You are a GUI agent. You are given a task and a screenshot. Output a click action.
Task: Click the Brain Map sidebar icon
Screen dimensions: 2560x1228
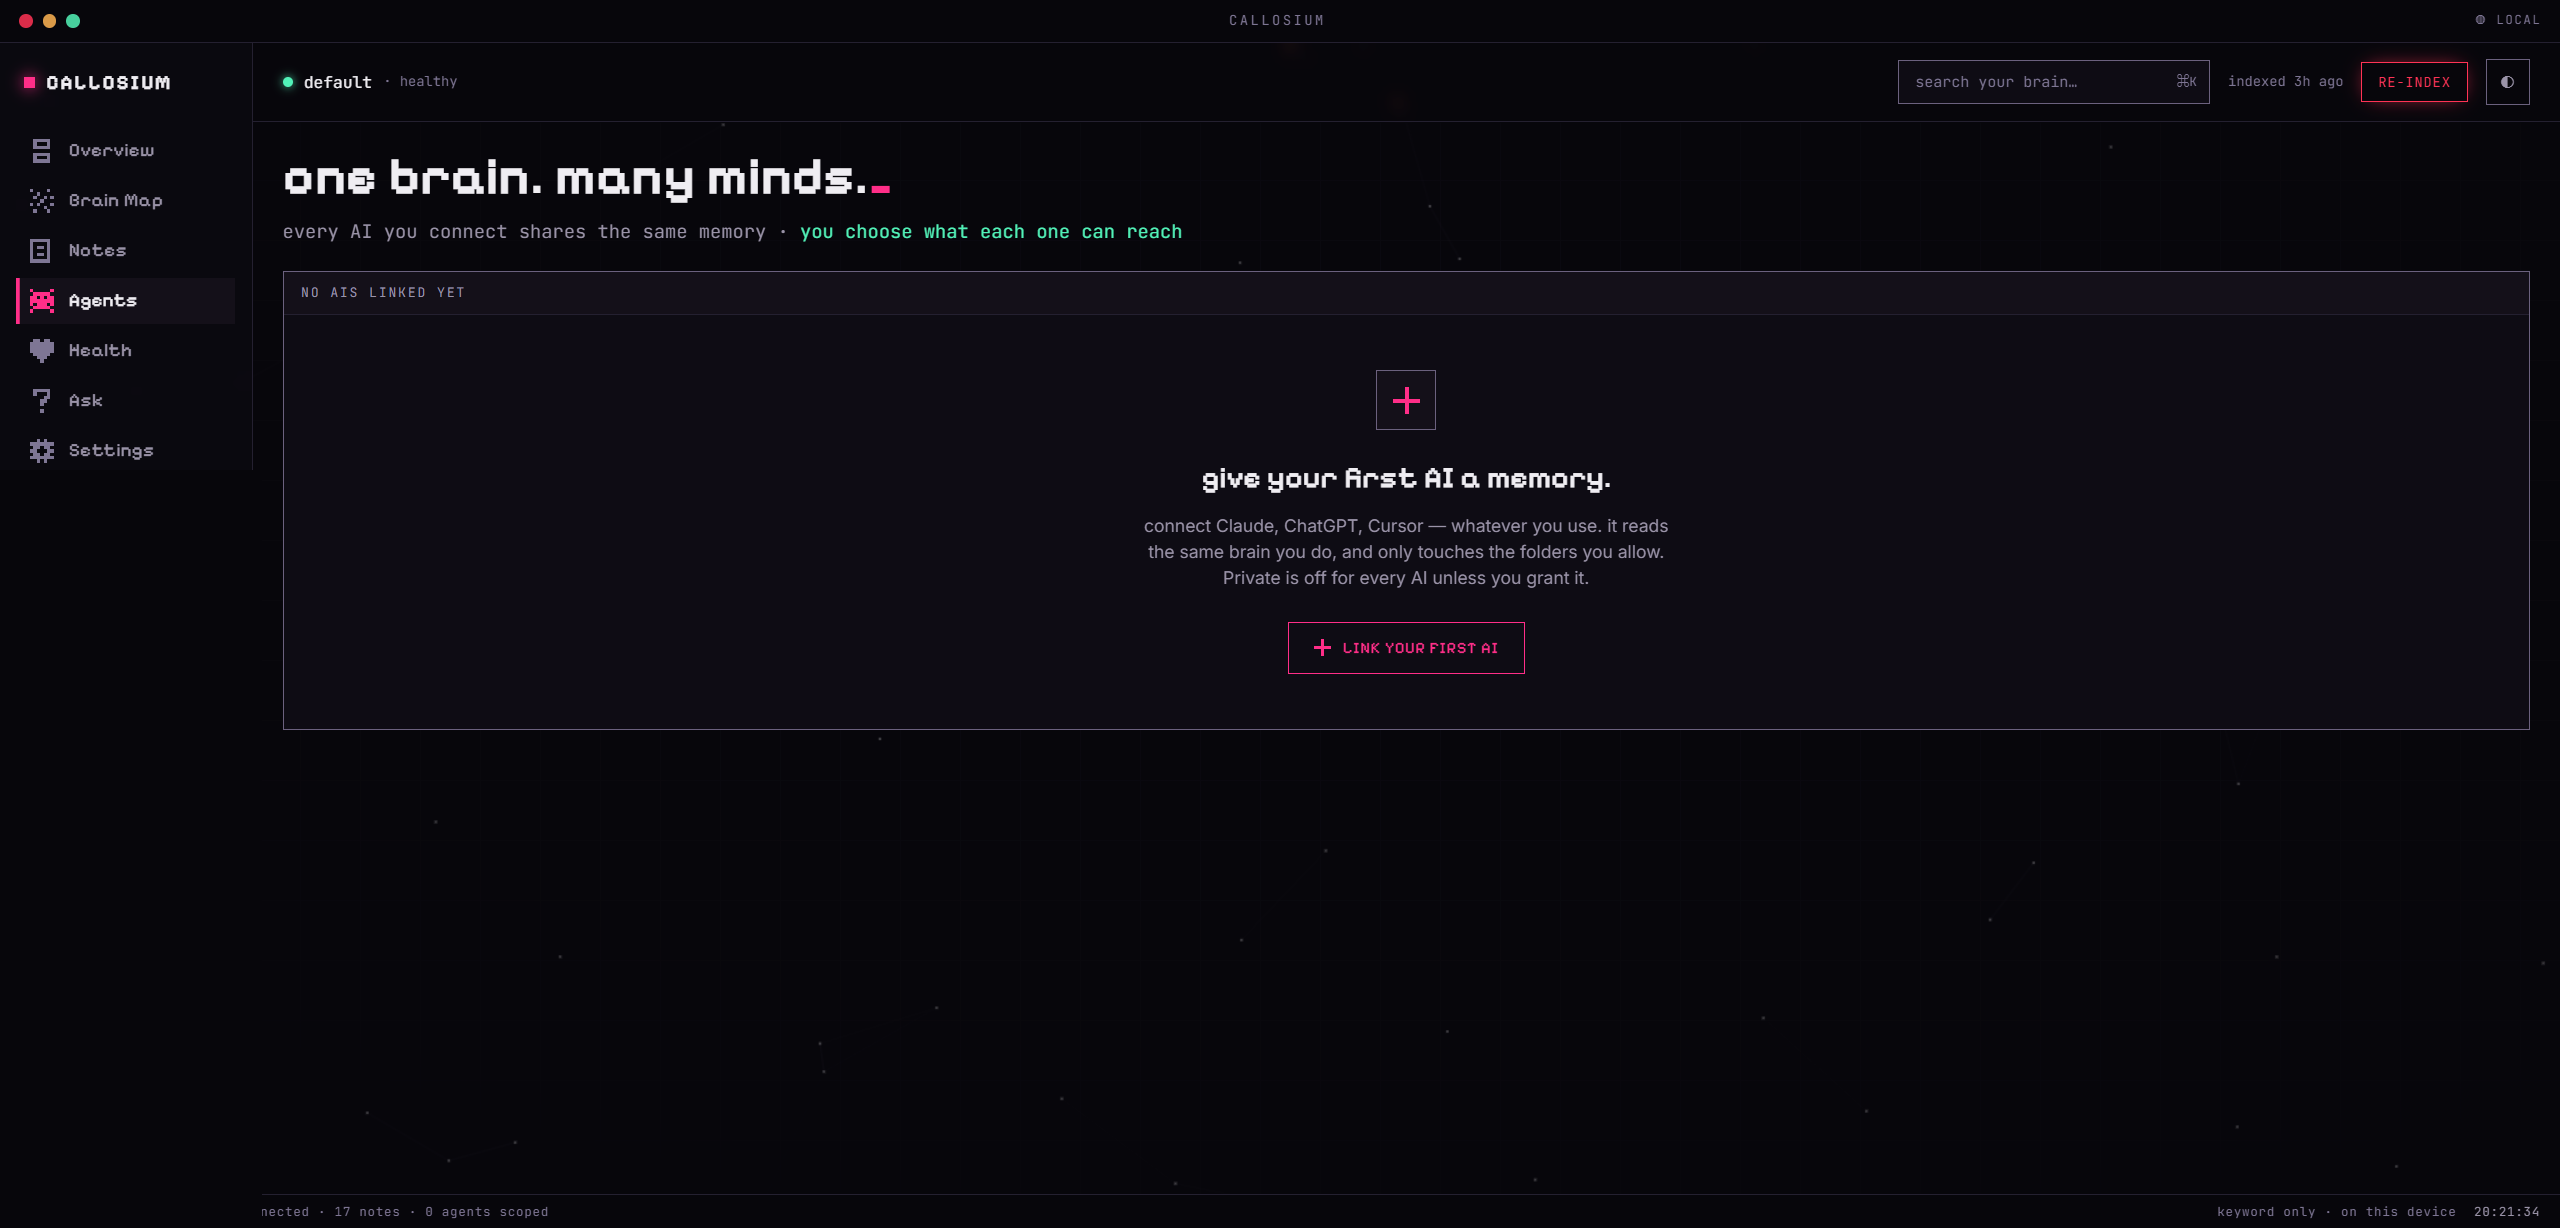click(x=41, y=200)
